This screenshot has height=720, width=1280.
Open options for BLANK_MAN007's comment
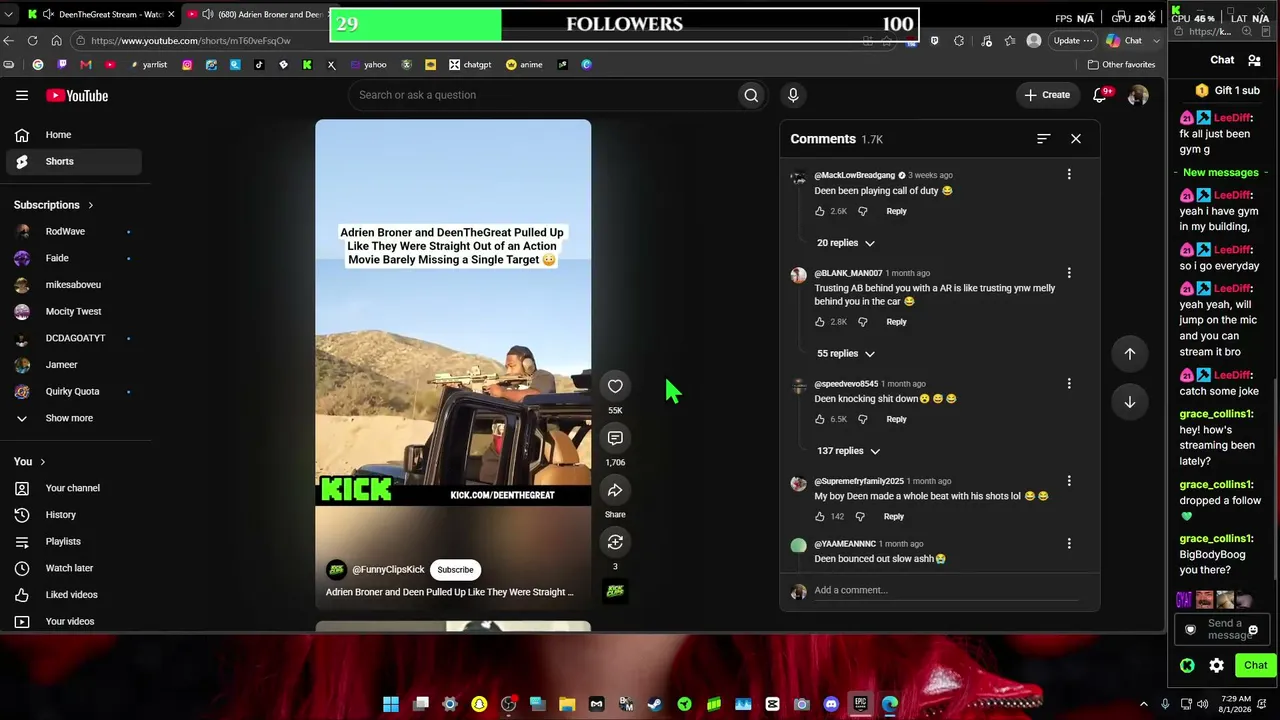coord(1069,273)
